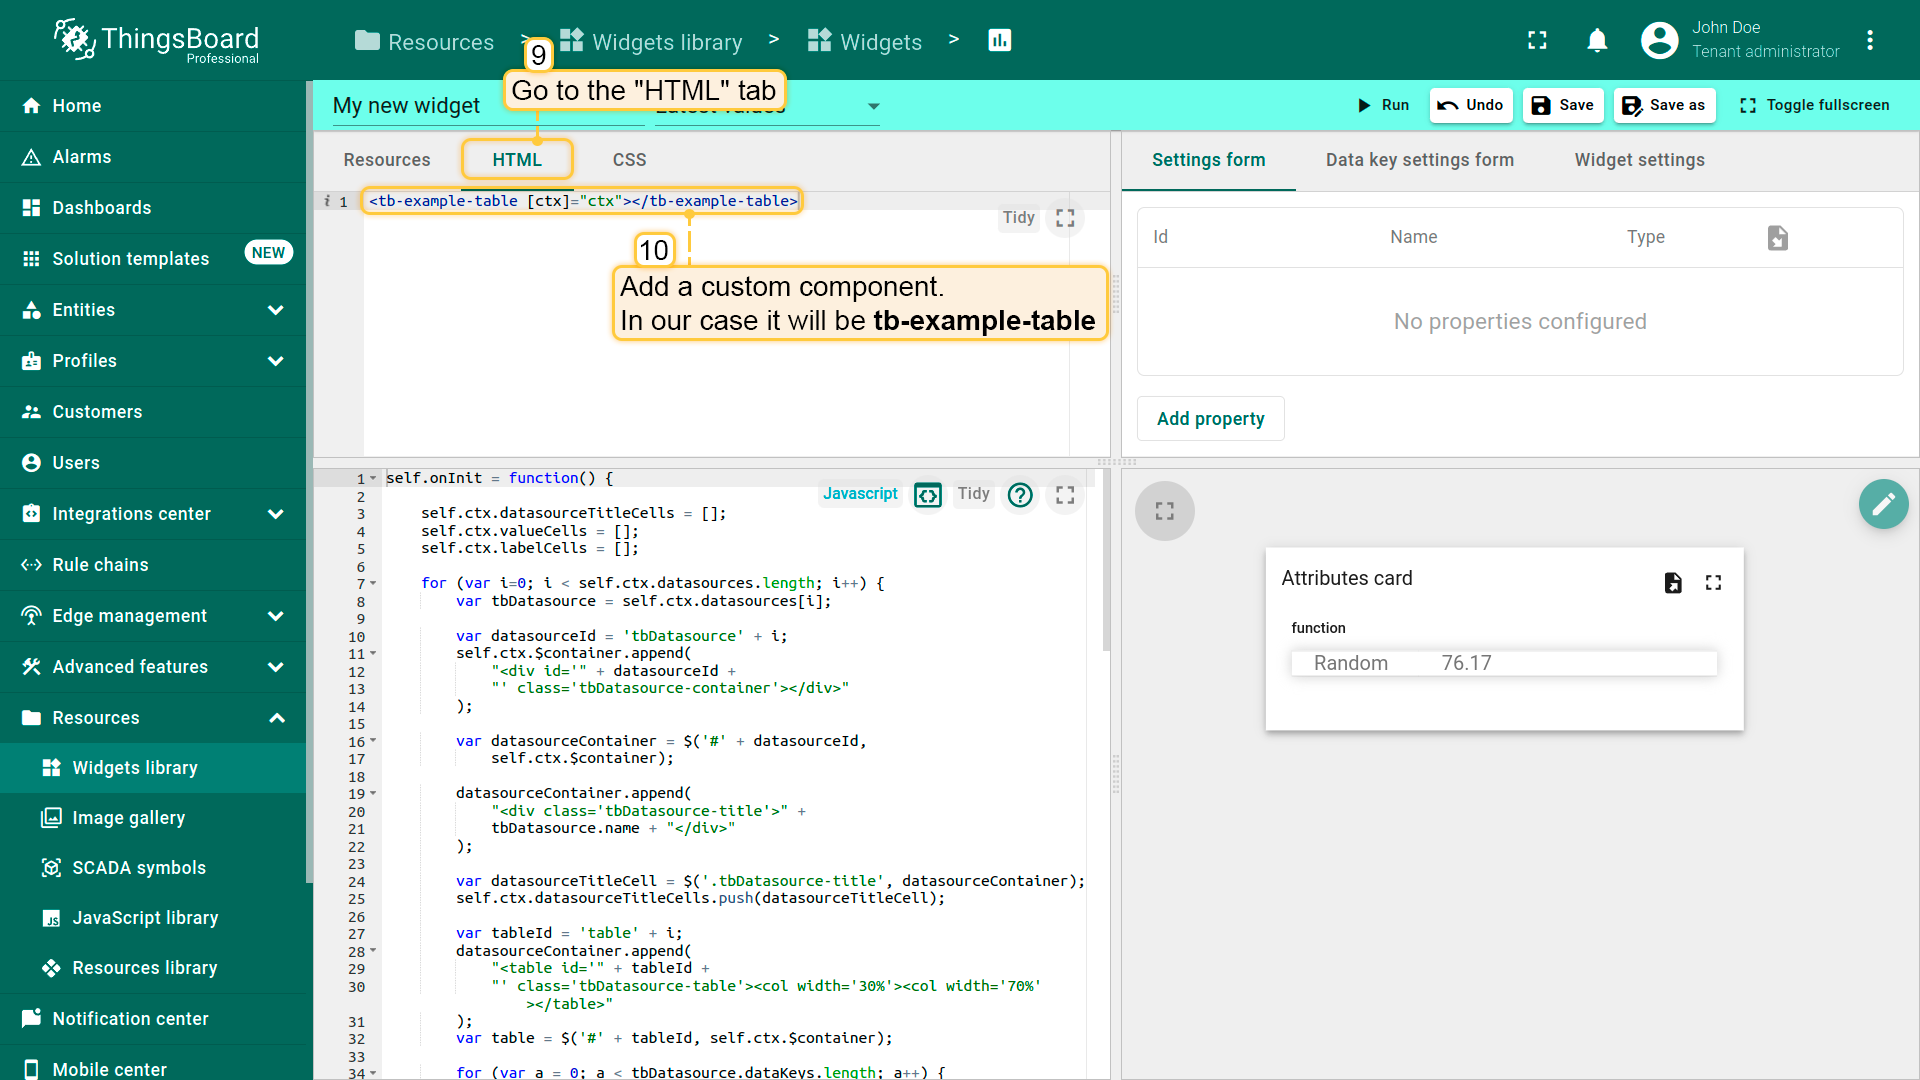Click the My new widget title field
This screenshot has width=1920, height=1080.
pos(406,106)
